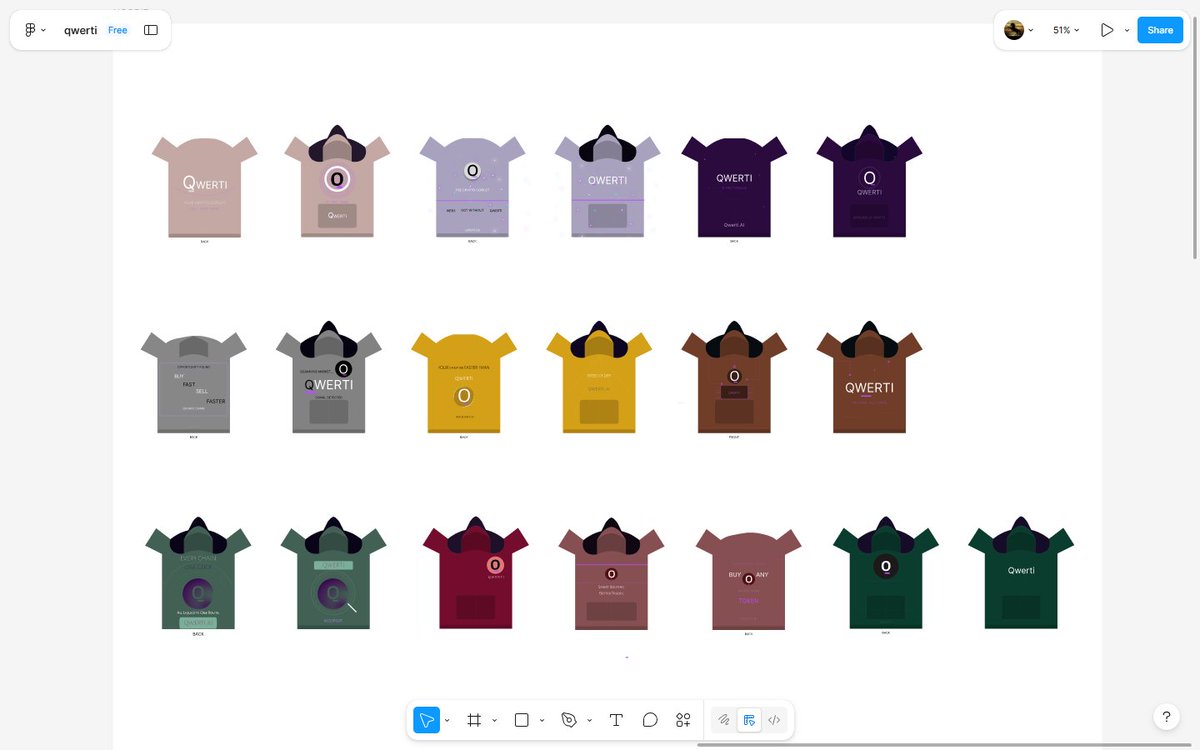The height and width of the screenshot is (750, 1200).
Task: Select the dark green Qwerti text shirt
Action: click(1021, 573)
